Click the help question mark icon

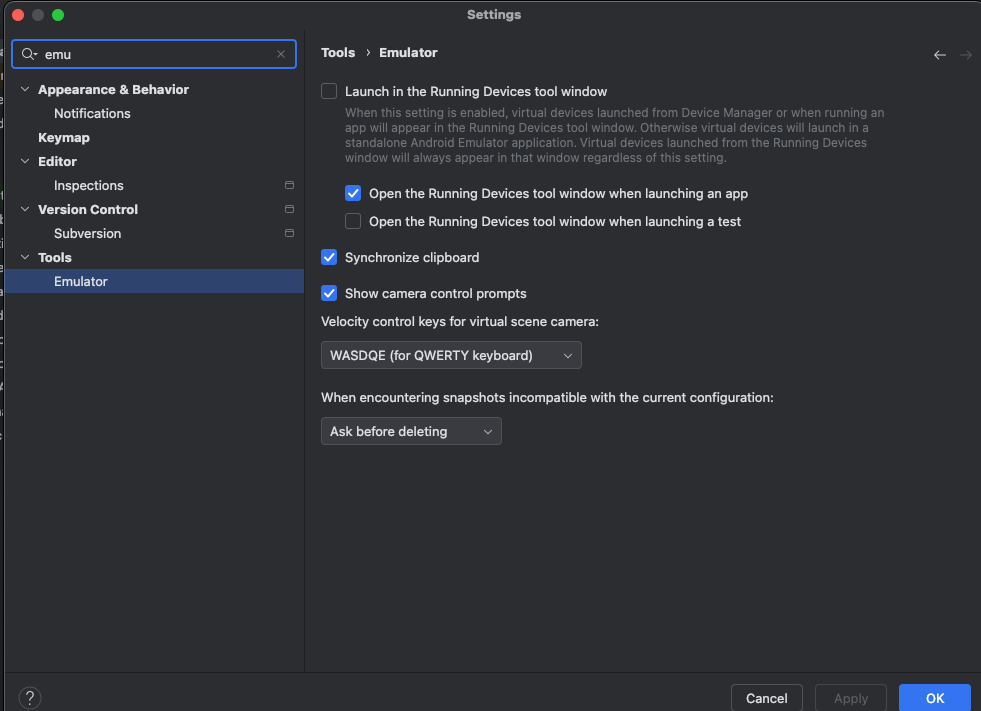coord(29,697)
